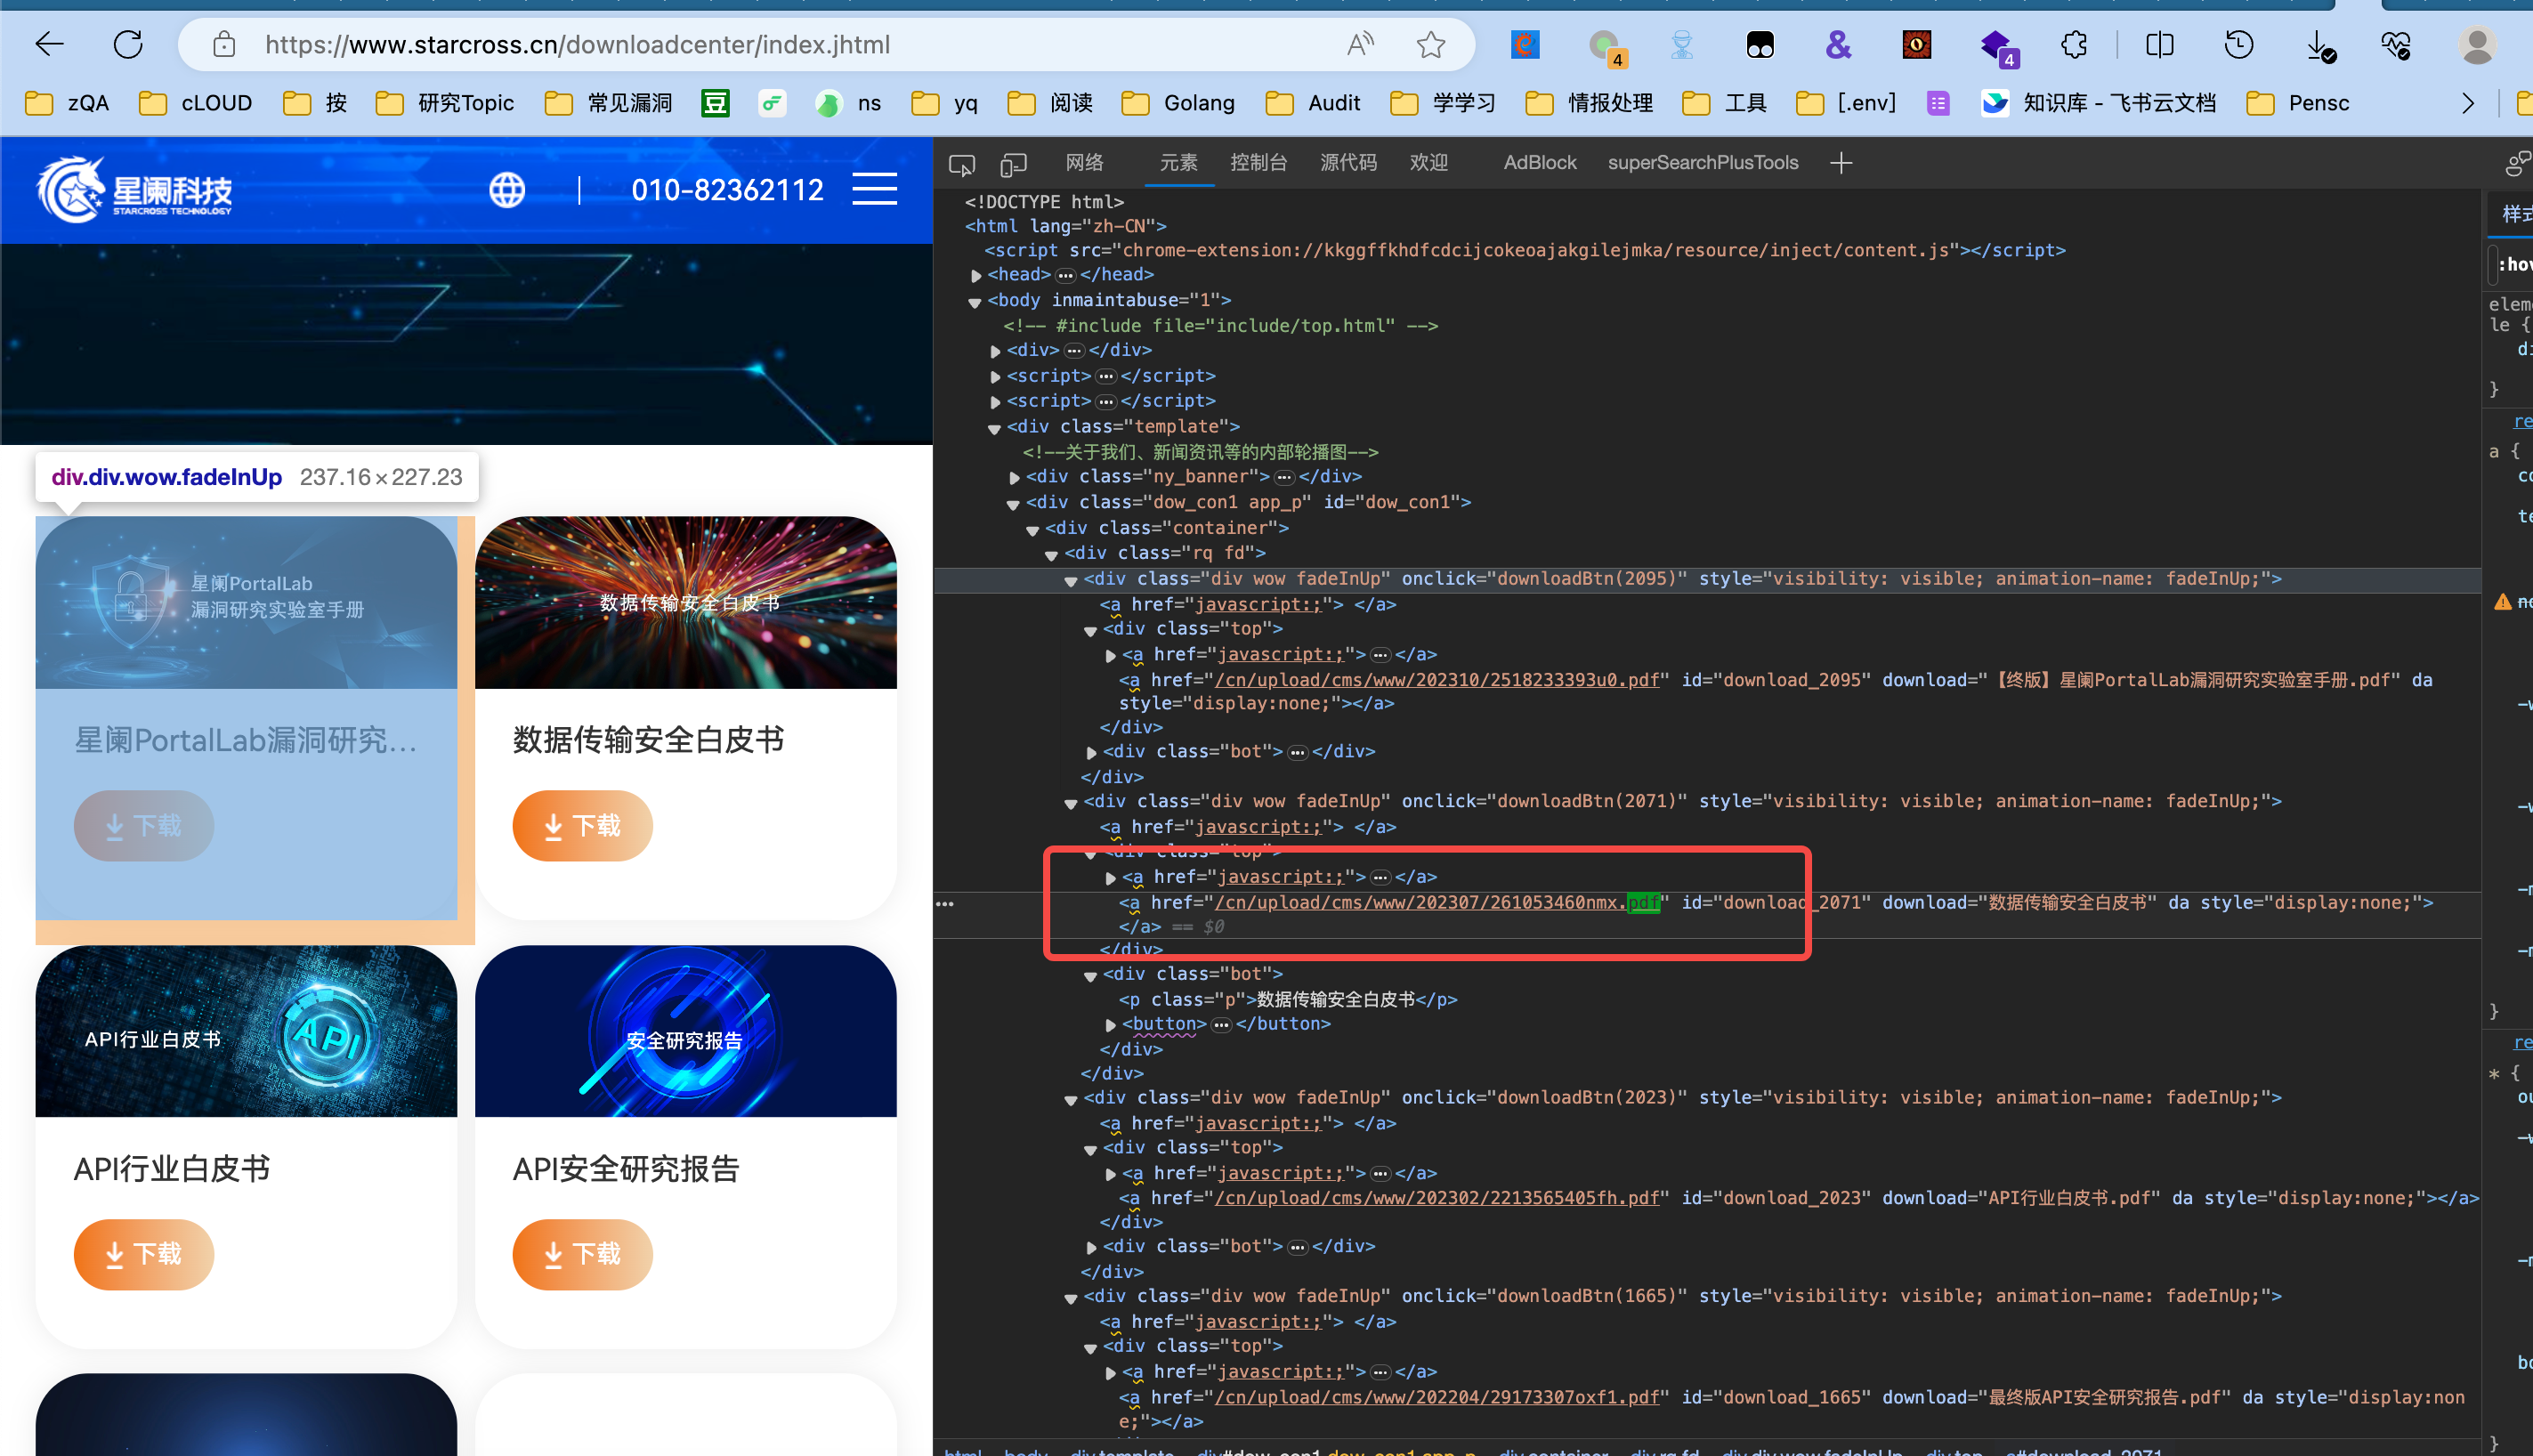
Task: Open the purple ampersand extension icon
Action: (1838, 45)
